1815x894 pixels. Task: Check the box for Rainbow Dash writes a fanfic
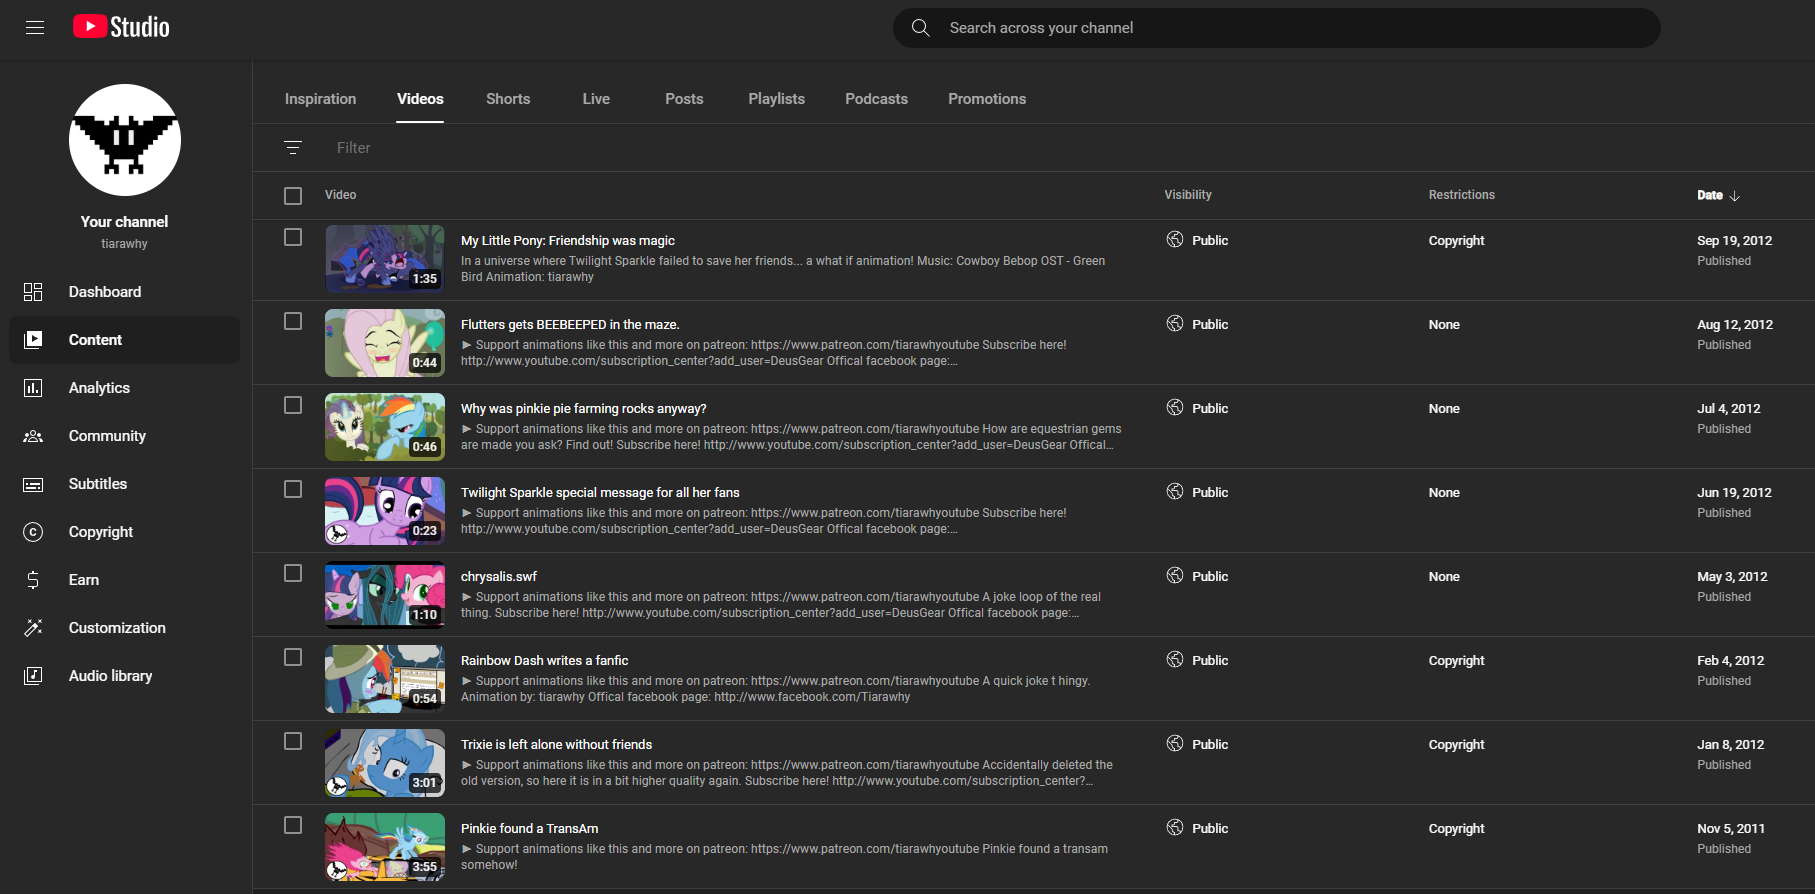point(293,657)
